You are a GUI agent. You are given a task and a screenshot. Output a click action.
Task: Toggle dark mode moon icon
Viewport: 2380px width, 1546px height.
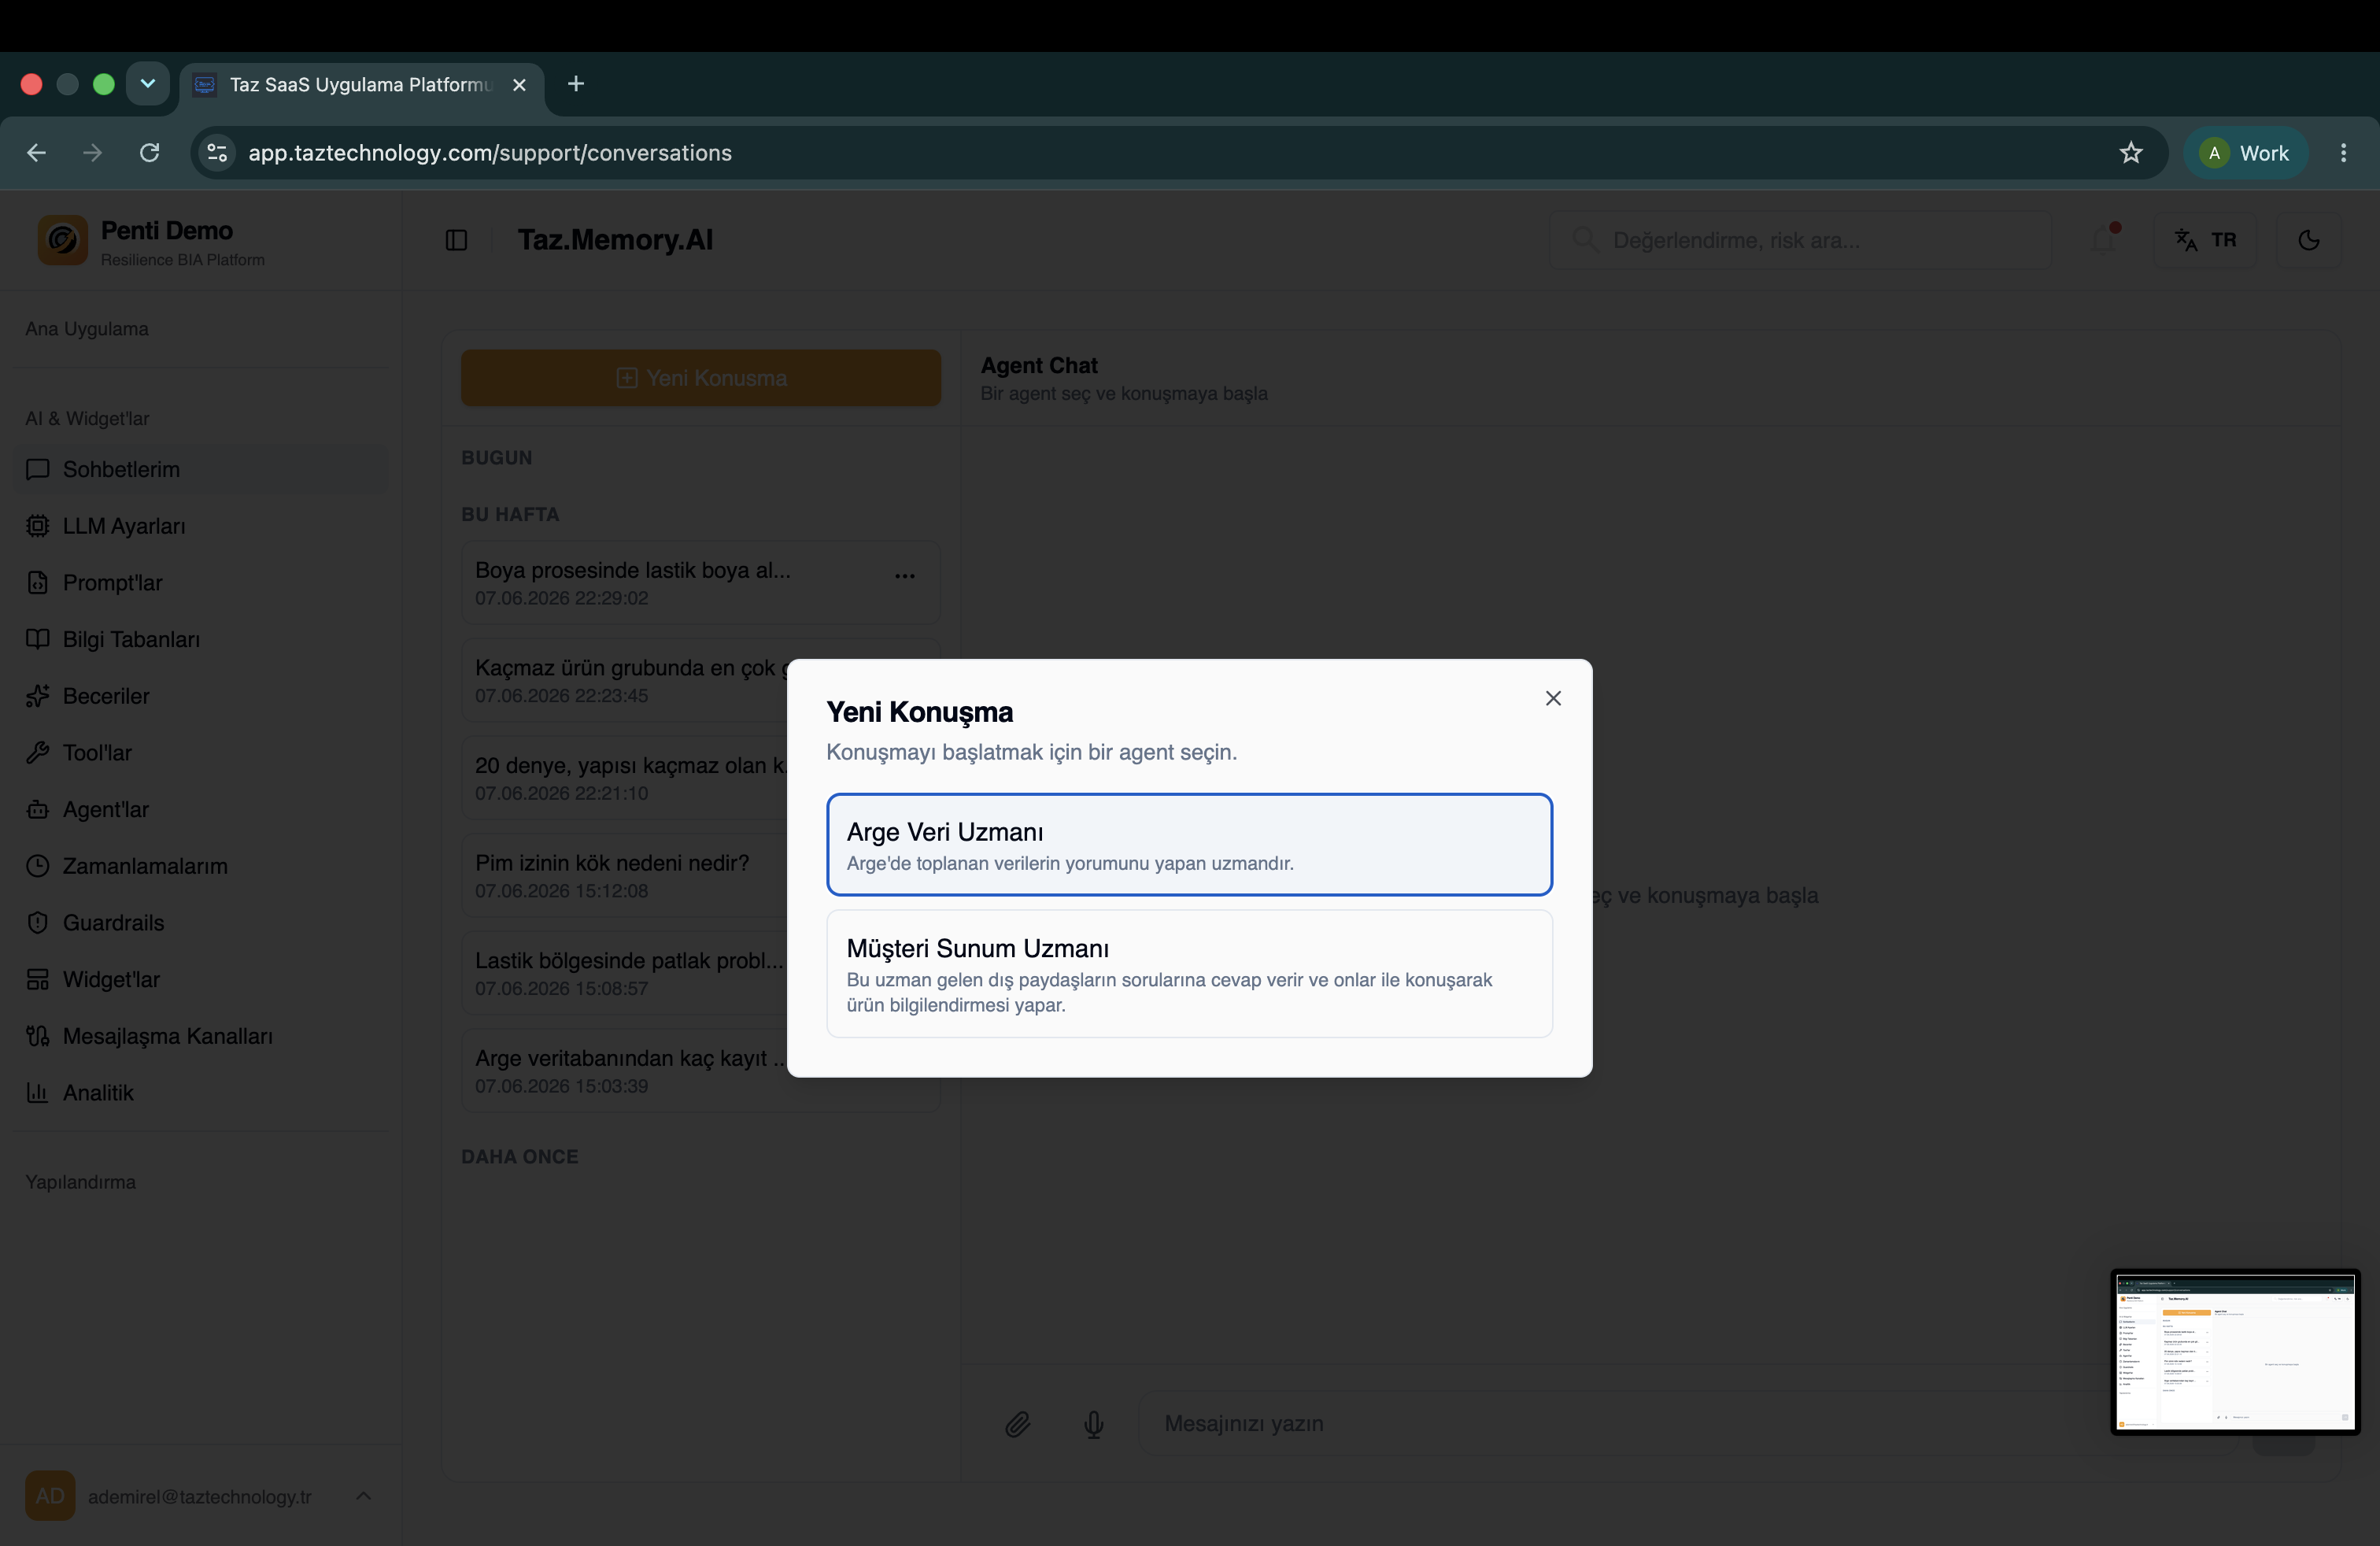coord(2308,240)
